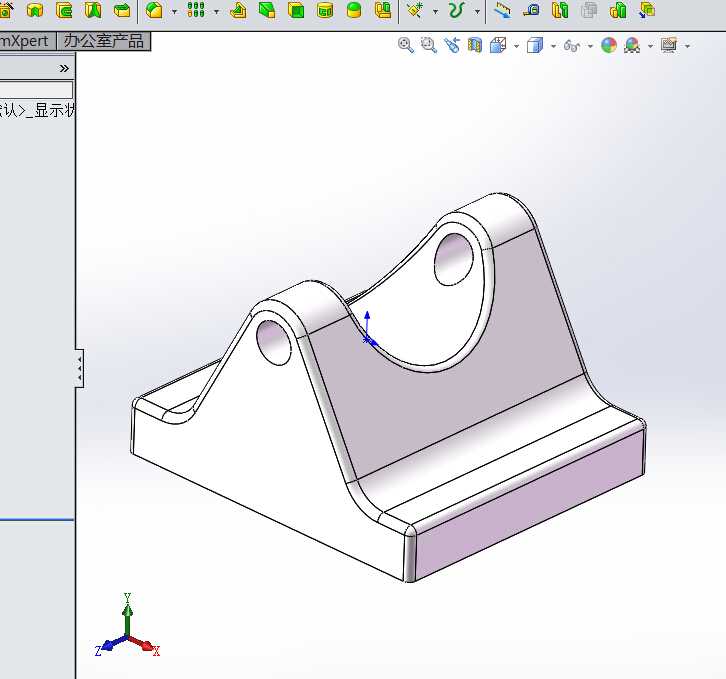This screenshot has height=679, width=726.
Task: Open the Curves tool
Action: pos(457,10)
